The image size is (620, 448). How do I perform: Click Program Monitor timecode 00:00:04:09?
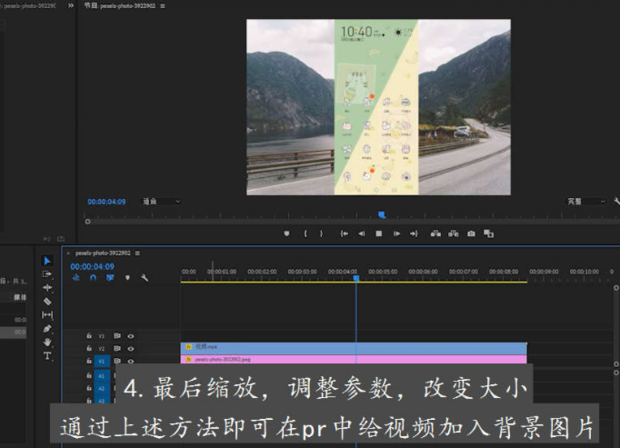click(x=106, y=202)
